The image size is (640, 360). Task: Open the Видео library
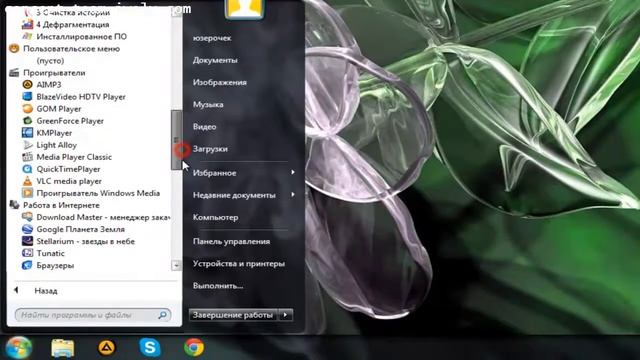pyautogui.click(x=204, y=127)
